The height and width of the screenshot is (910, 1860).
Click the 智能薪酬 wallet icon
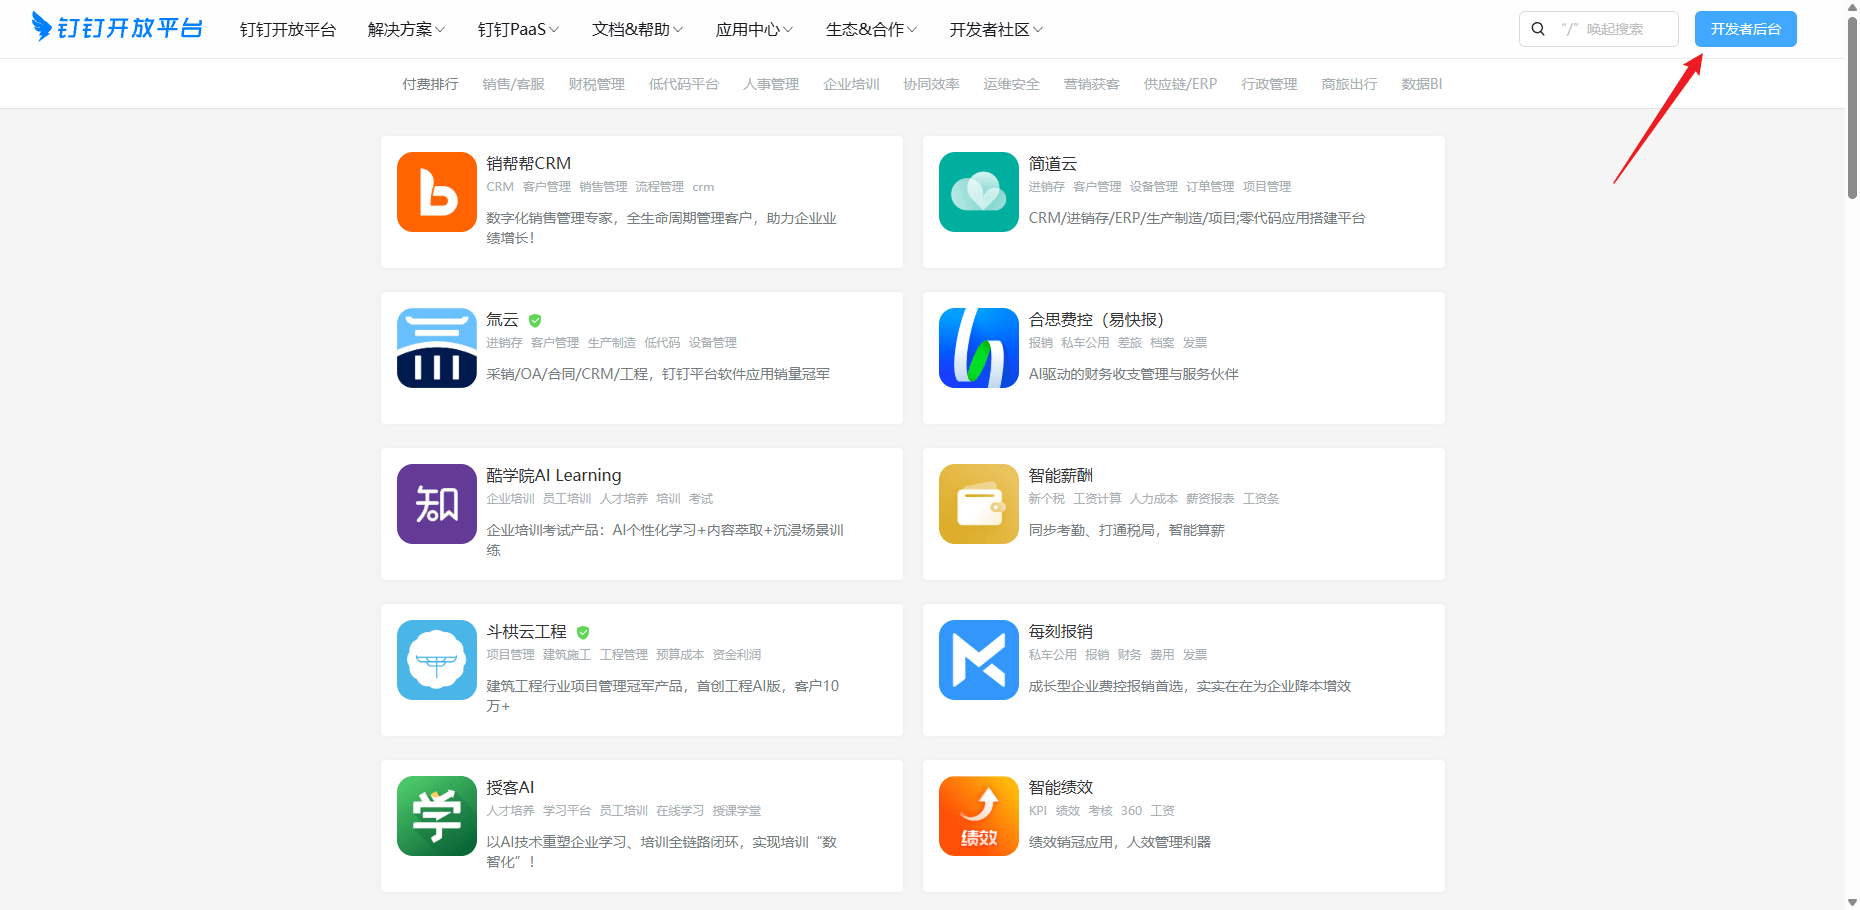(979, 504)
